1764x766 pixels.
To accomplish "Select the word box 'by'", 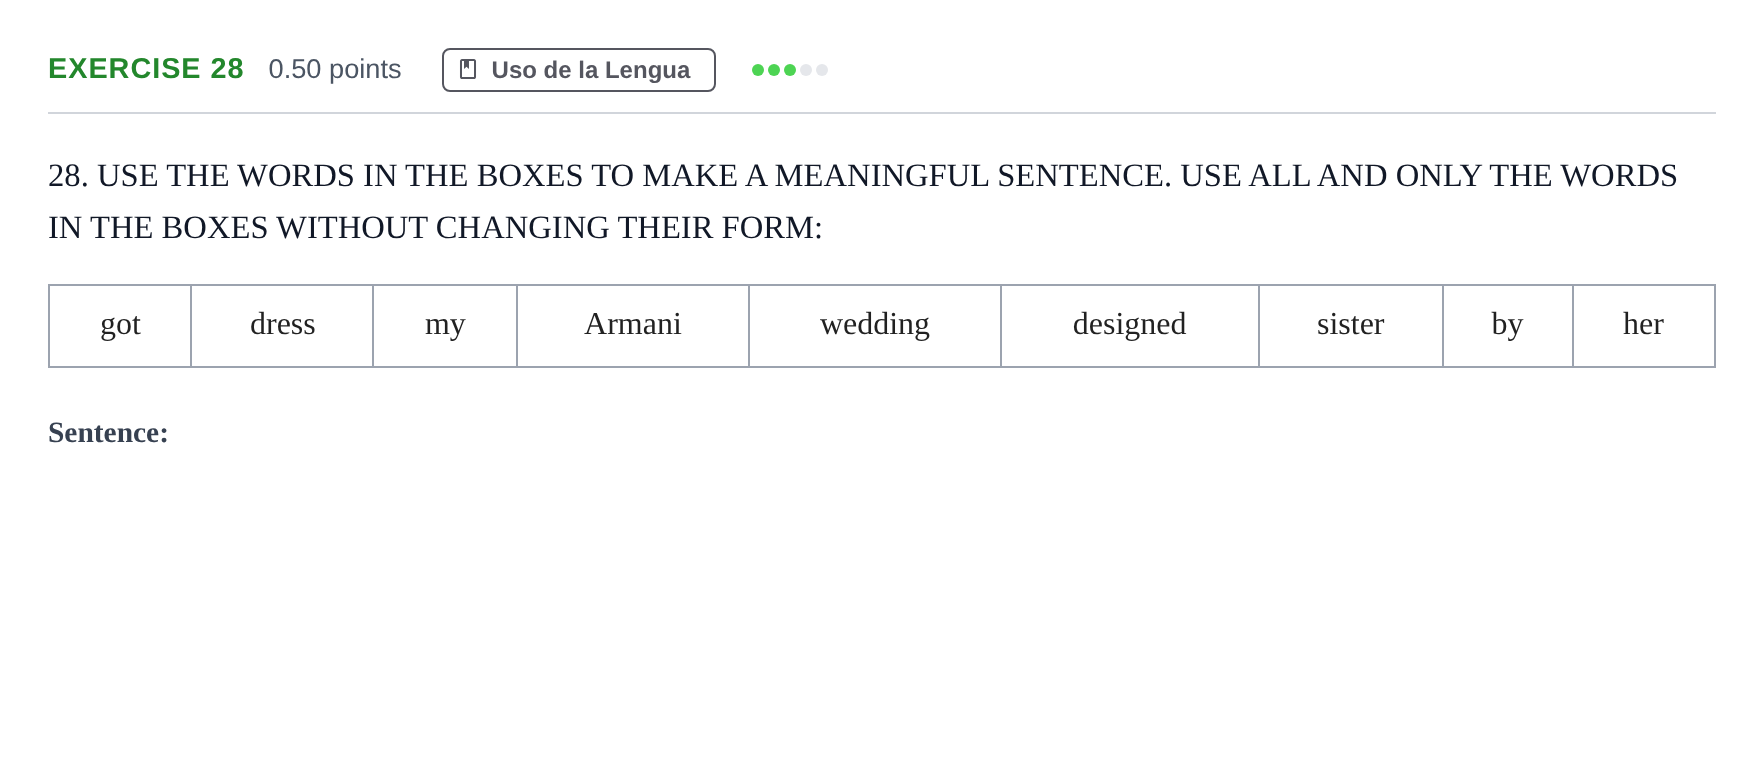I will pos(1508,326).
